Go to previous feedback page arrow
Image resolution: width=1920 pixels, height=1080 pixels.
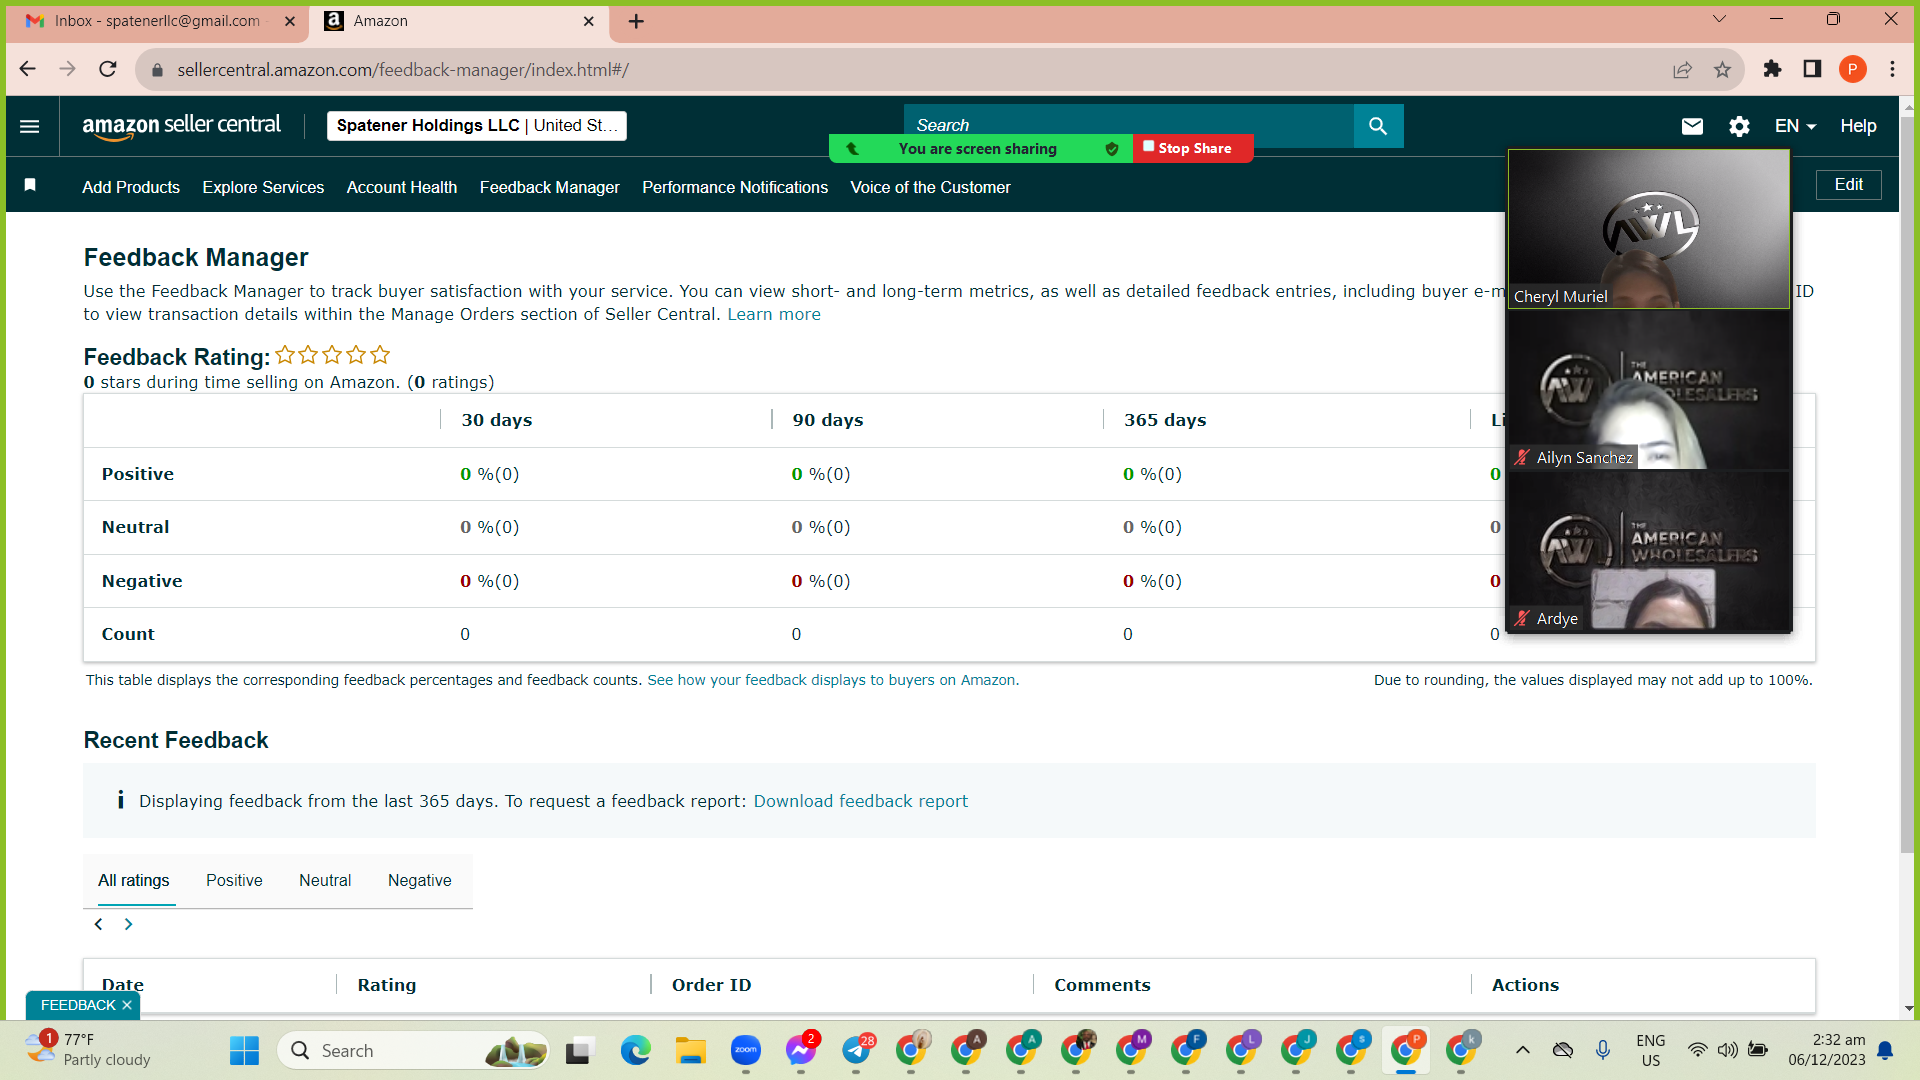[x=98, y=924]
